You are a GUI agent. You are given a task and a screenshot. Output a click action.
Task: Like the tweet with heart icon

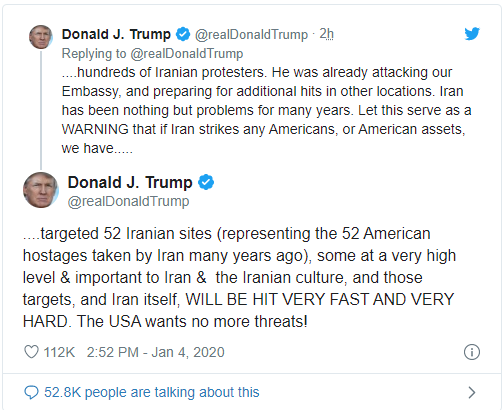pos(32,352)
